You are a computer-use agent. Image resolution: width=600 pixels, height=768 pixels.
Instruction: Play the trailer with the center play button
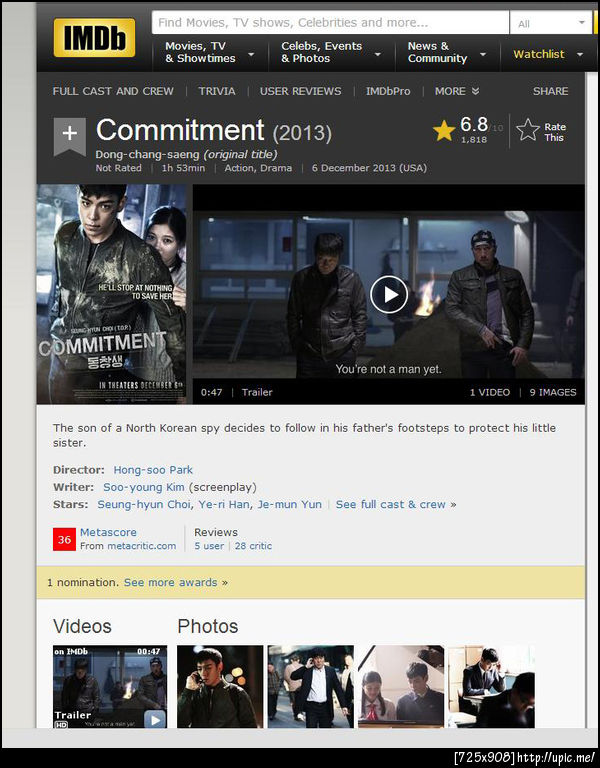click(389, 294)
